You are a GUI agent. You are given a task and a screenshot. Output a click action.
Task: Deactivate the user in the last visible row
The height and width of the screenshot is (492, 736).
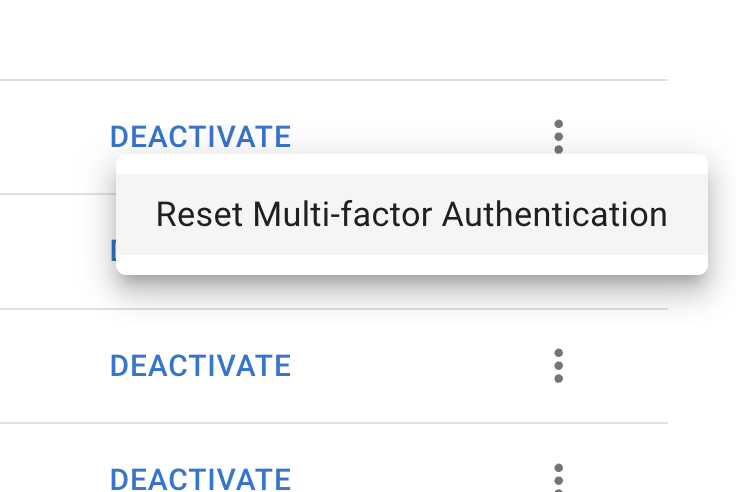[200, 479]
